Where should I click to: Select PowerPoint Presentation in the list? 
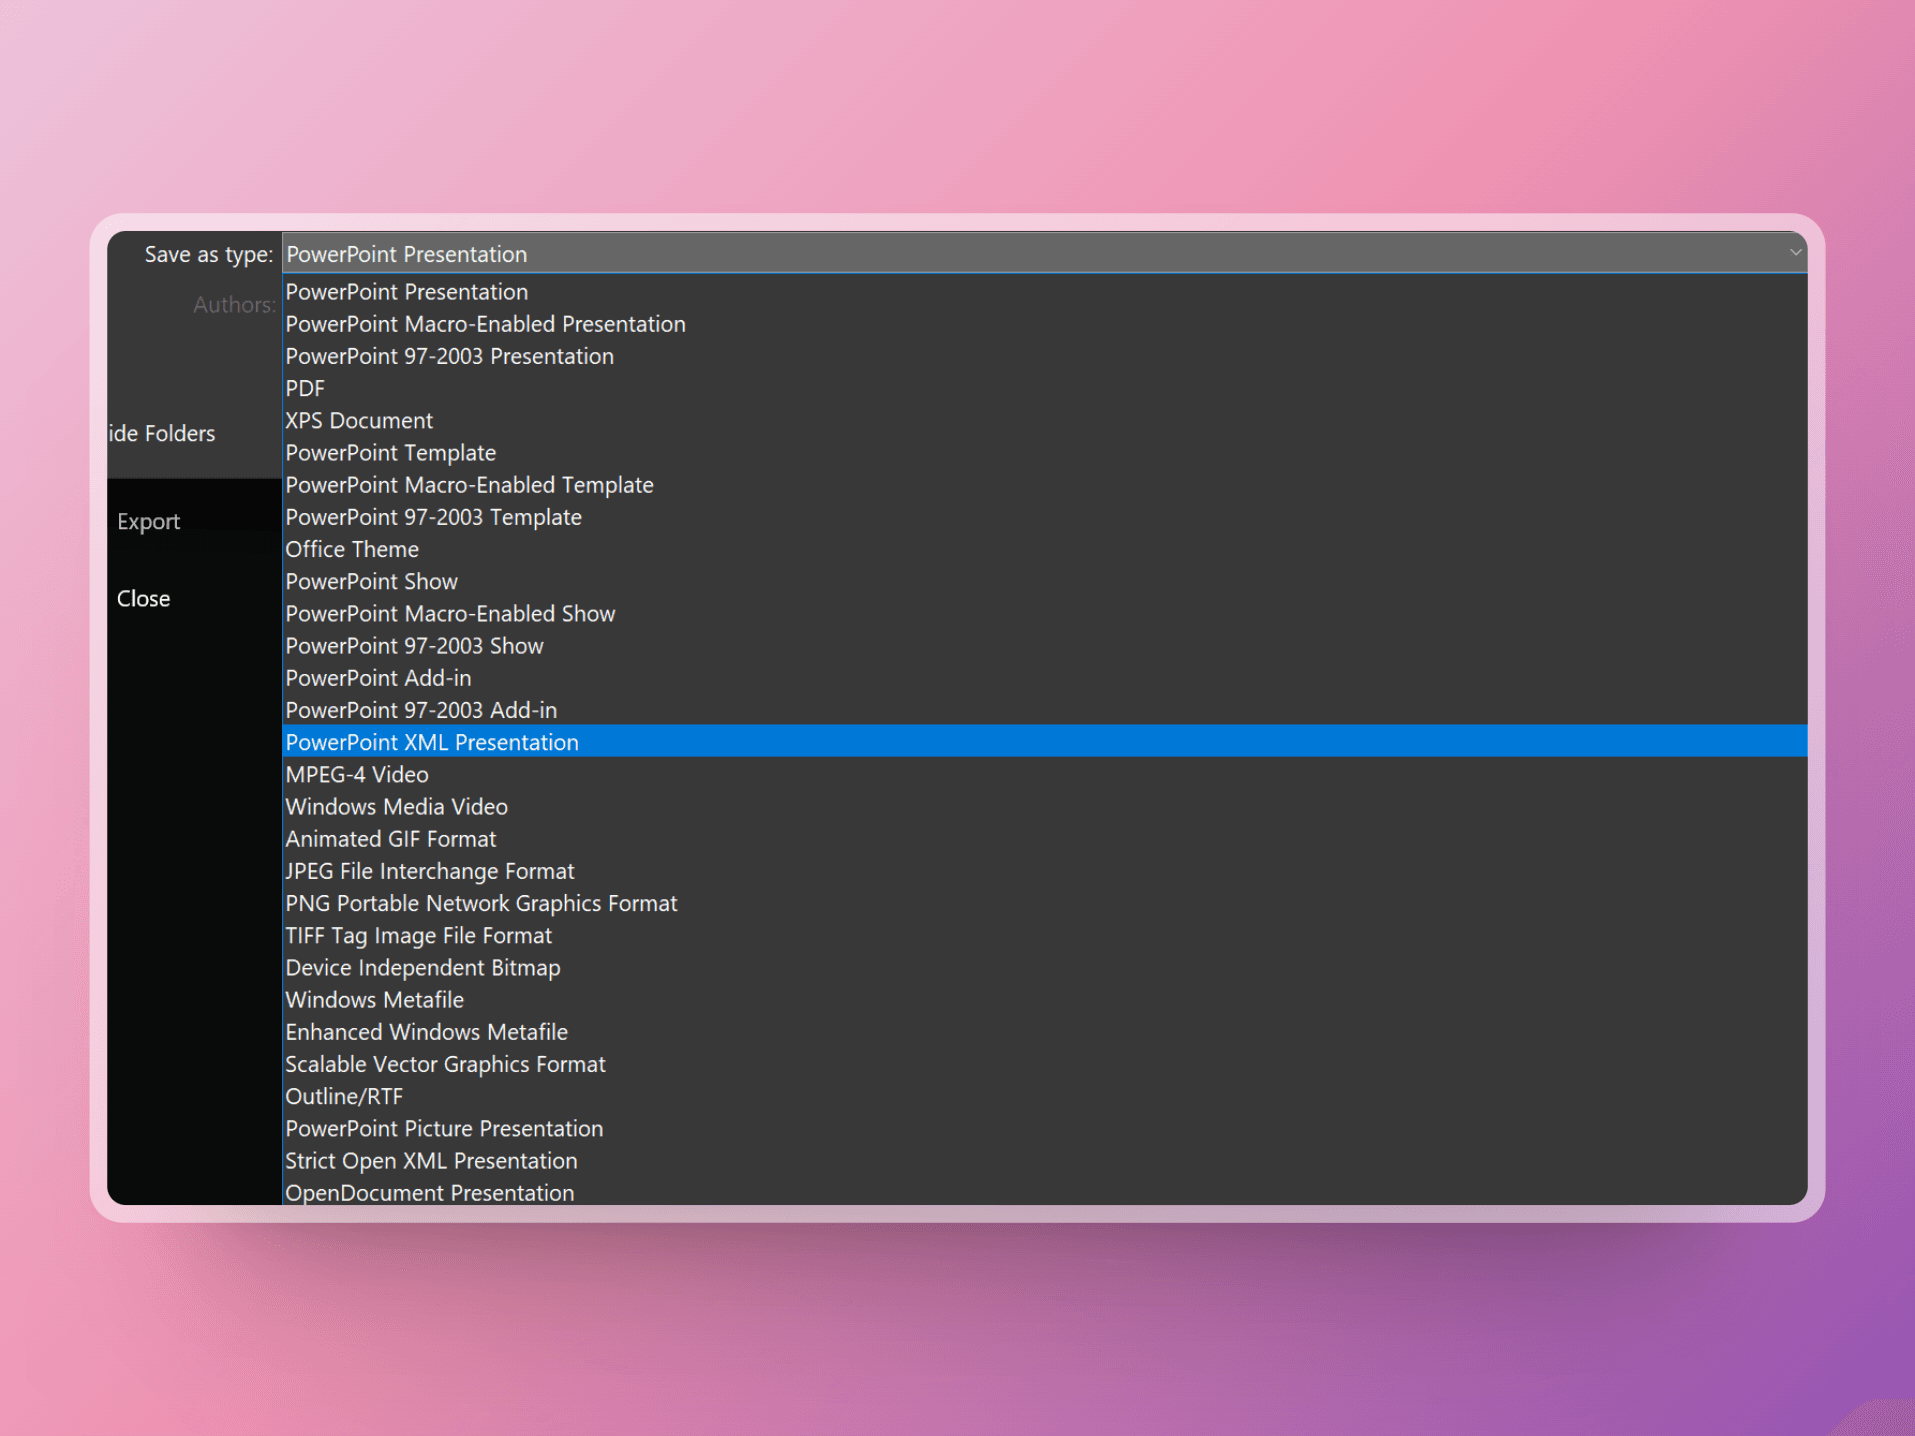click(x=1044, y=292)
